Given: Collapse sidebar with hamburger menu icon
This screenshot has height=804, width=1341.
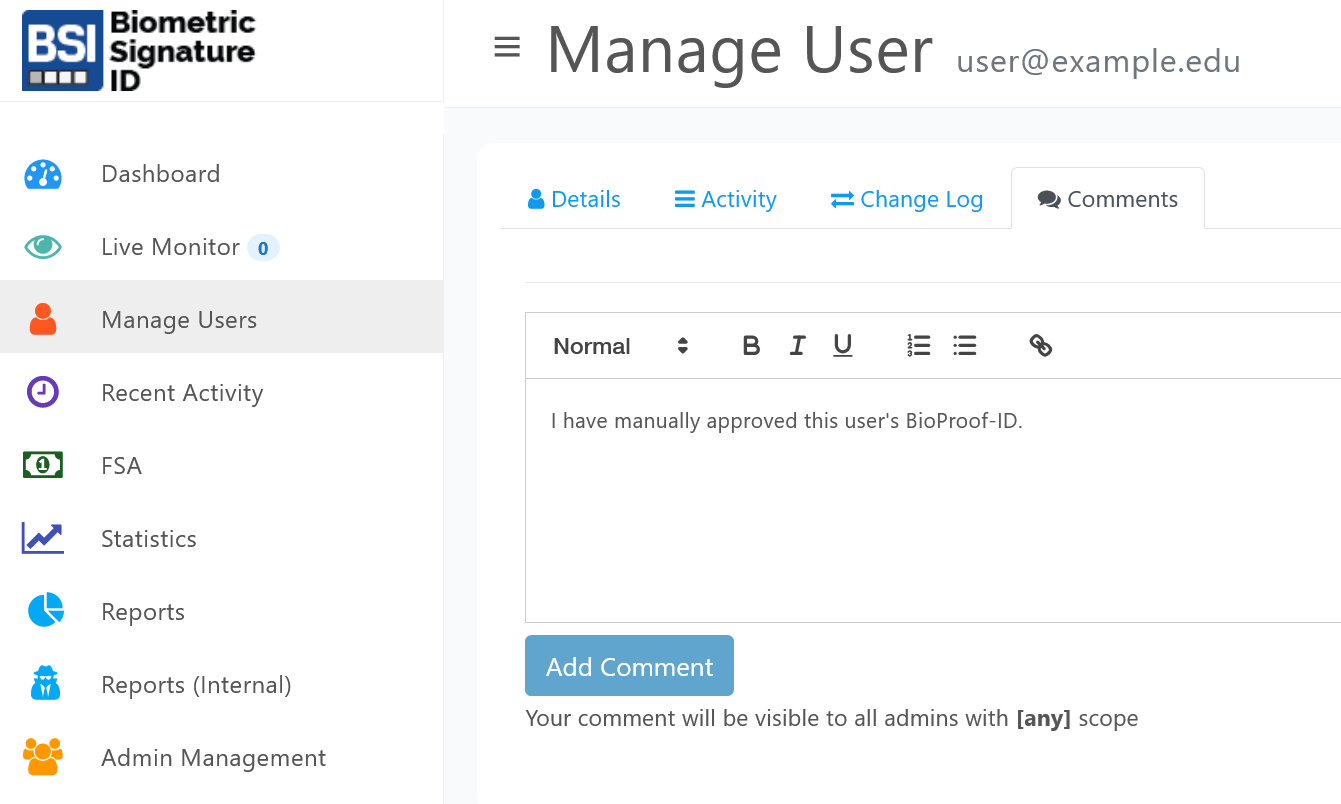Looking at the screenshot, I should (x=507, y=48).
